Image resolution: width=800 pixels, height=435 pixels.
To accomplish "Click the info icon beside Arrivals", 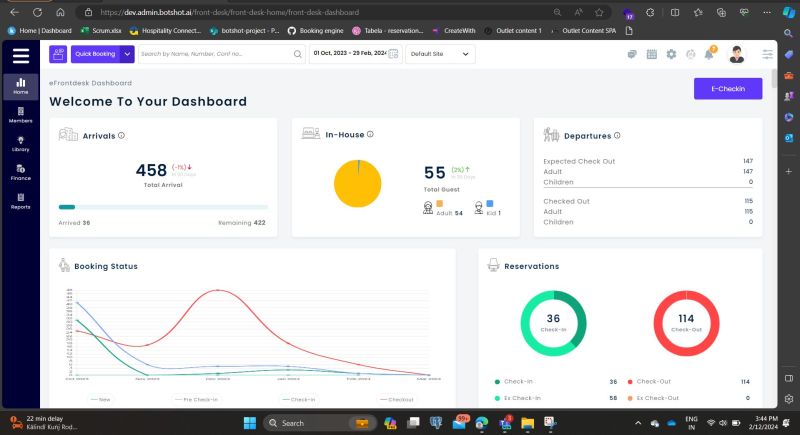I will pyautogui.click(x=121, y=135).
